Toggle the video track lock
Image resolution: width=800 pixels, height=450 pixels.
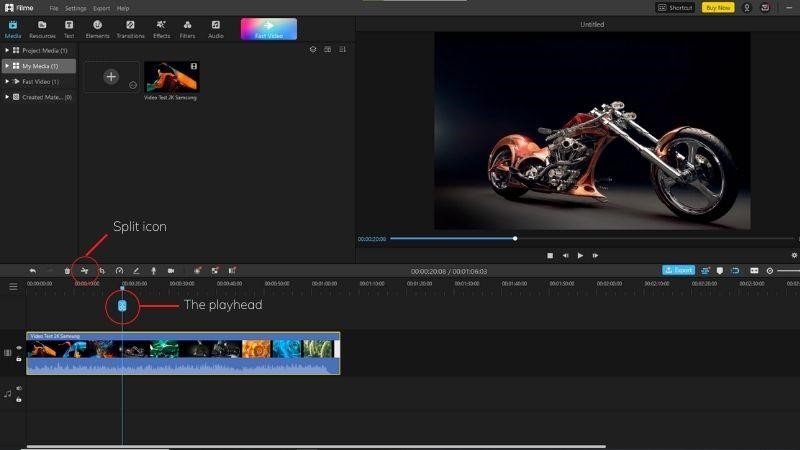point(19,359)
